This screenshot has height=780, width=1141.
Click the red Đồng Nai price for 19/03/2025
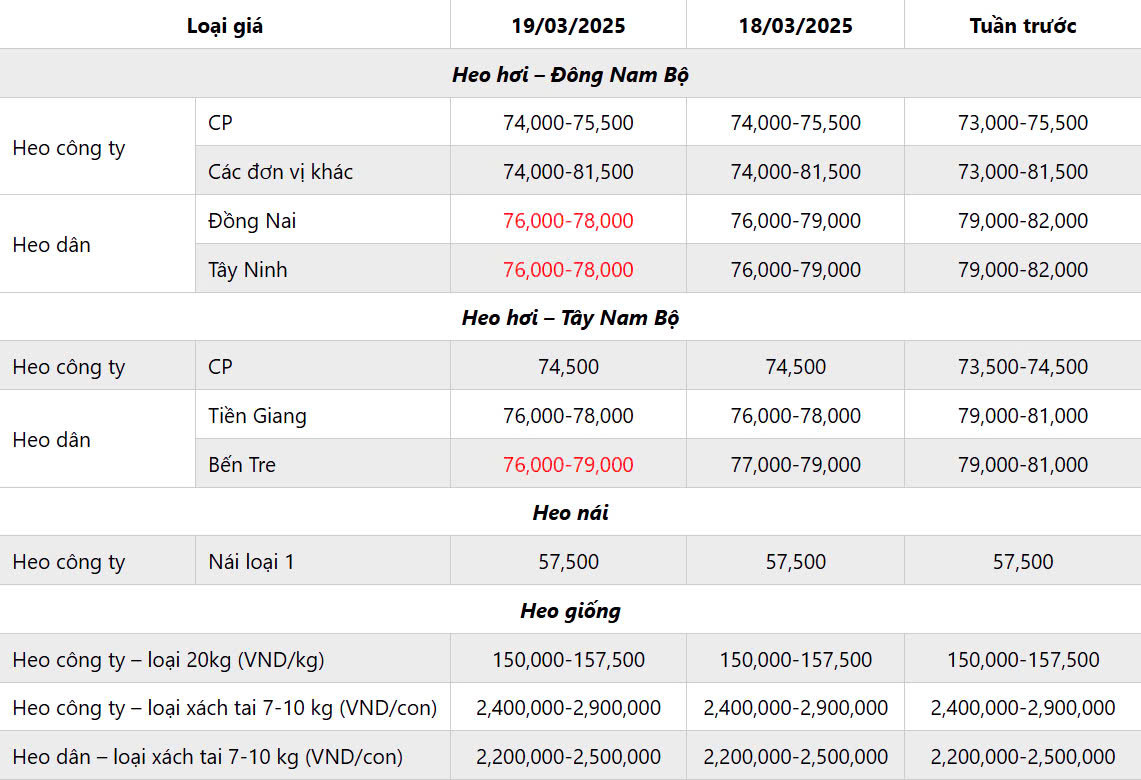pos(568,221)
